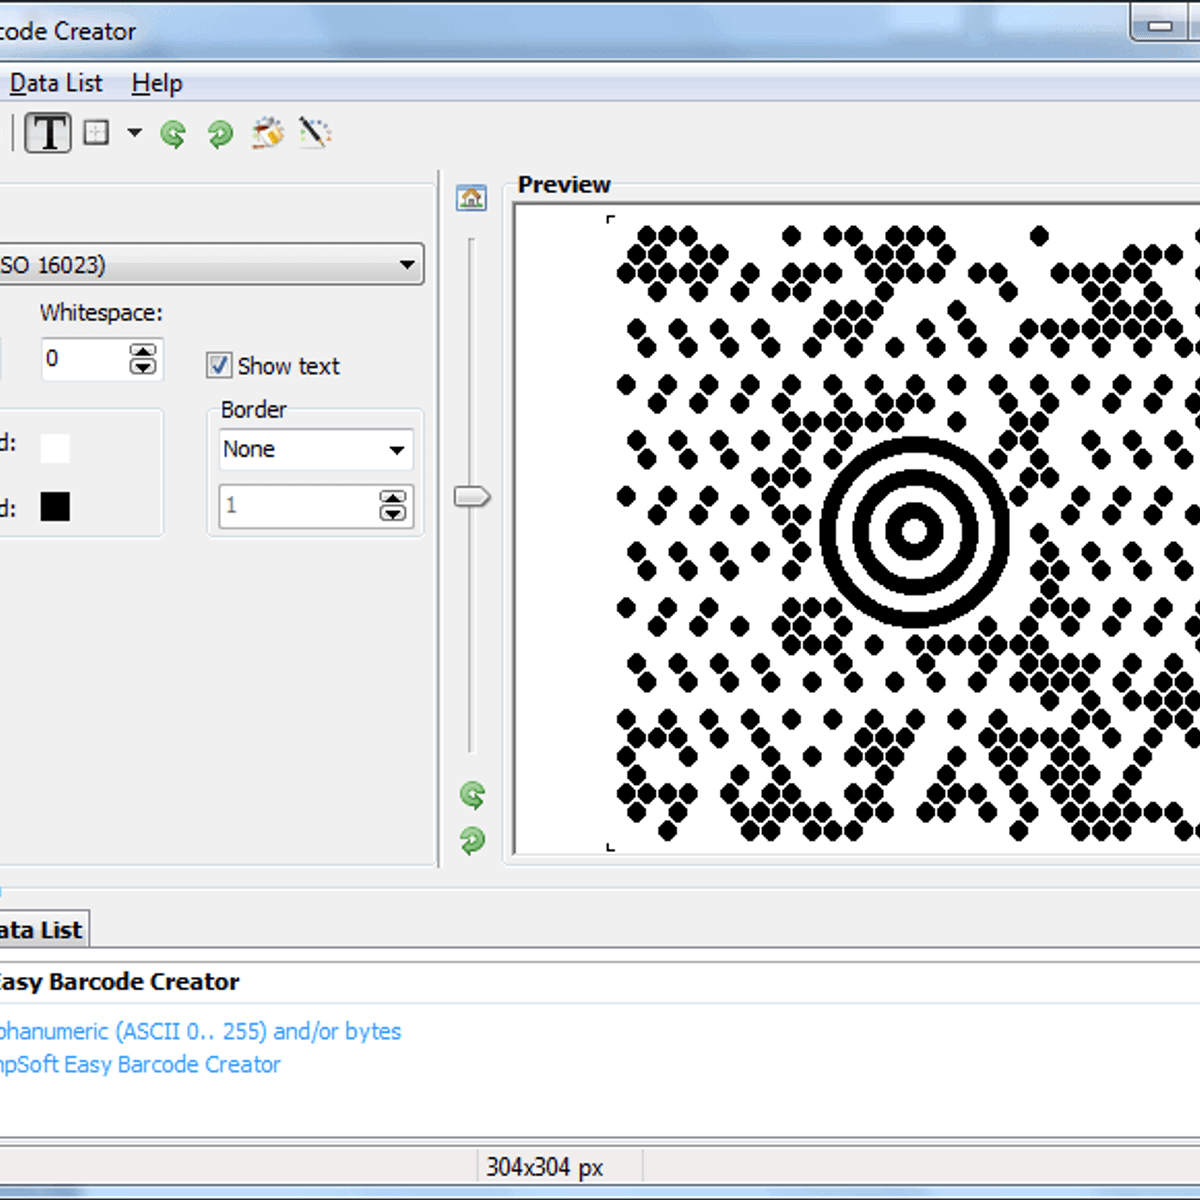The width and height of the screenshot is (1200, 1200).
Task: Click the rotate left icon below zoom slider
Action: click(x=472, y=795)
